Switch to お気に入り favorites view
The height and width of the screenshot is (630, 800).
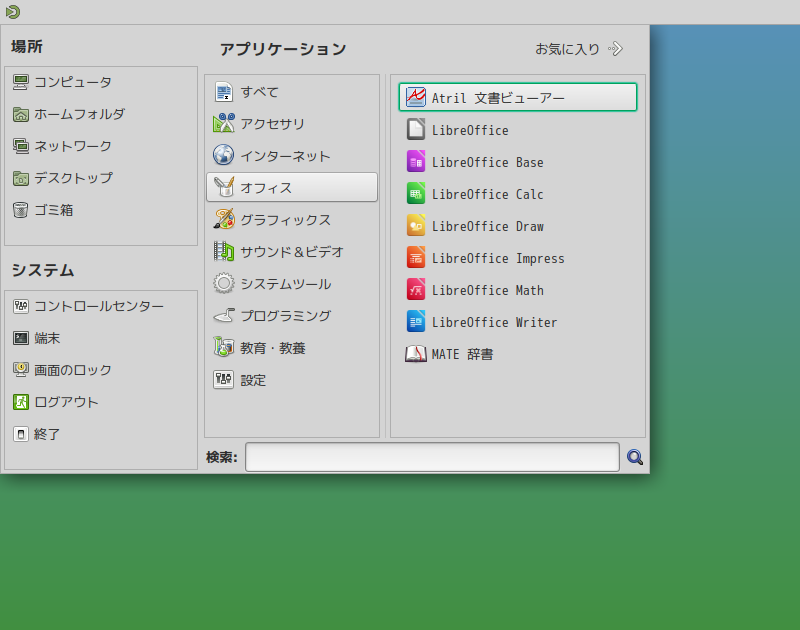click(x=579, y=49)
